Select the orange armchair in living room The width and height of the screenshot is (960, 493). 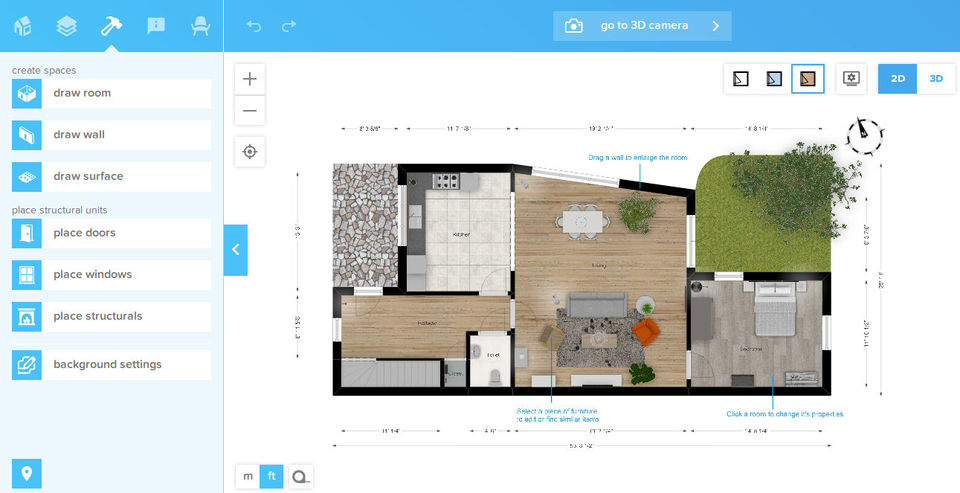click(x=646, y=331)
